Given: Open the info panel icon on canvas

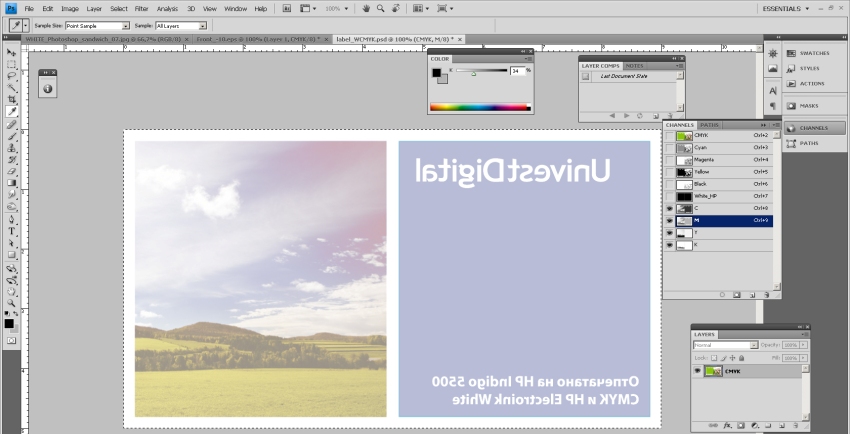Looking at the screenshot, I should tap(48, 89).
